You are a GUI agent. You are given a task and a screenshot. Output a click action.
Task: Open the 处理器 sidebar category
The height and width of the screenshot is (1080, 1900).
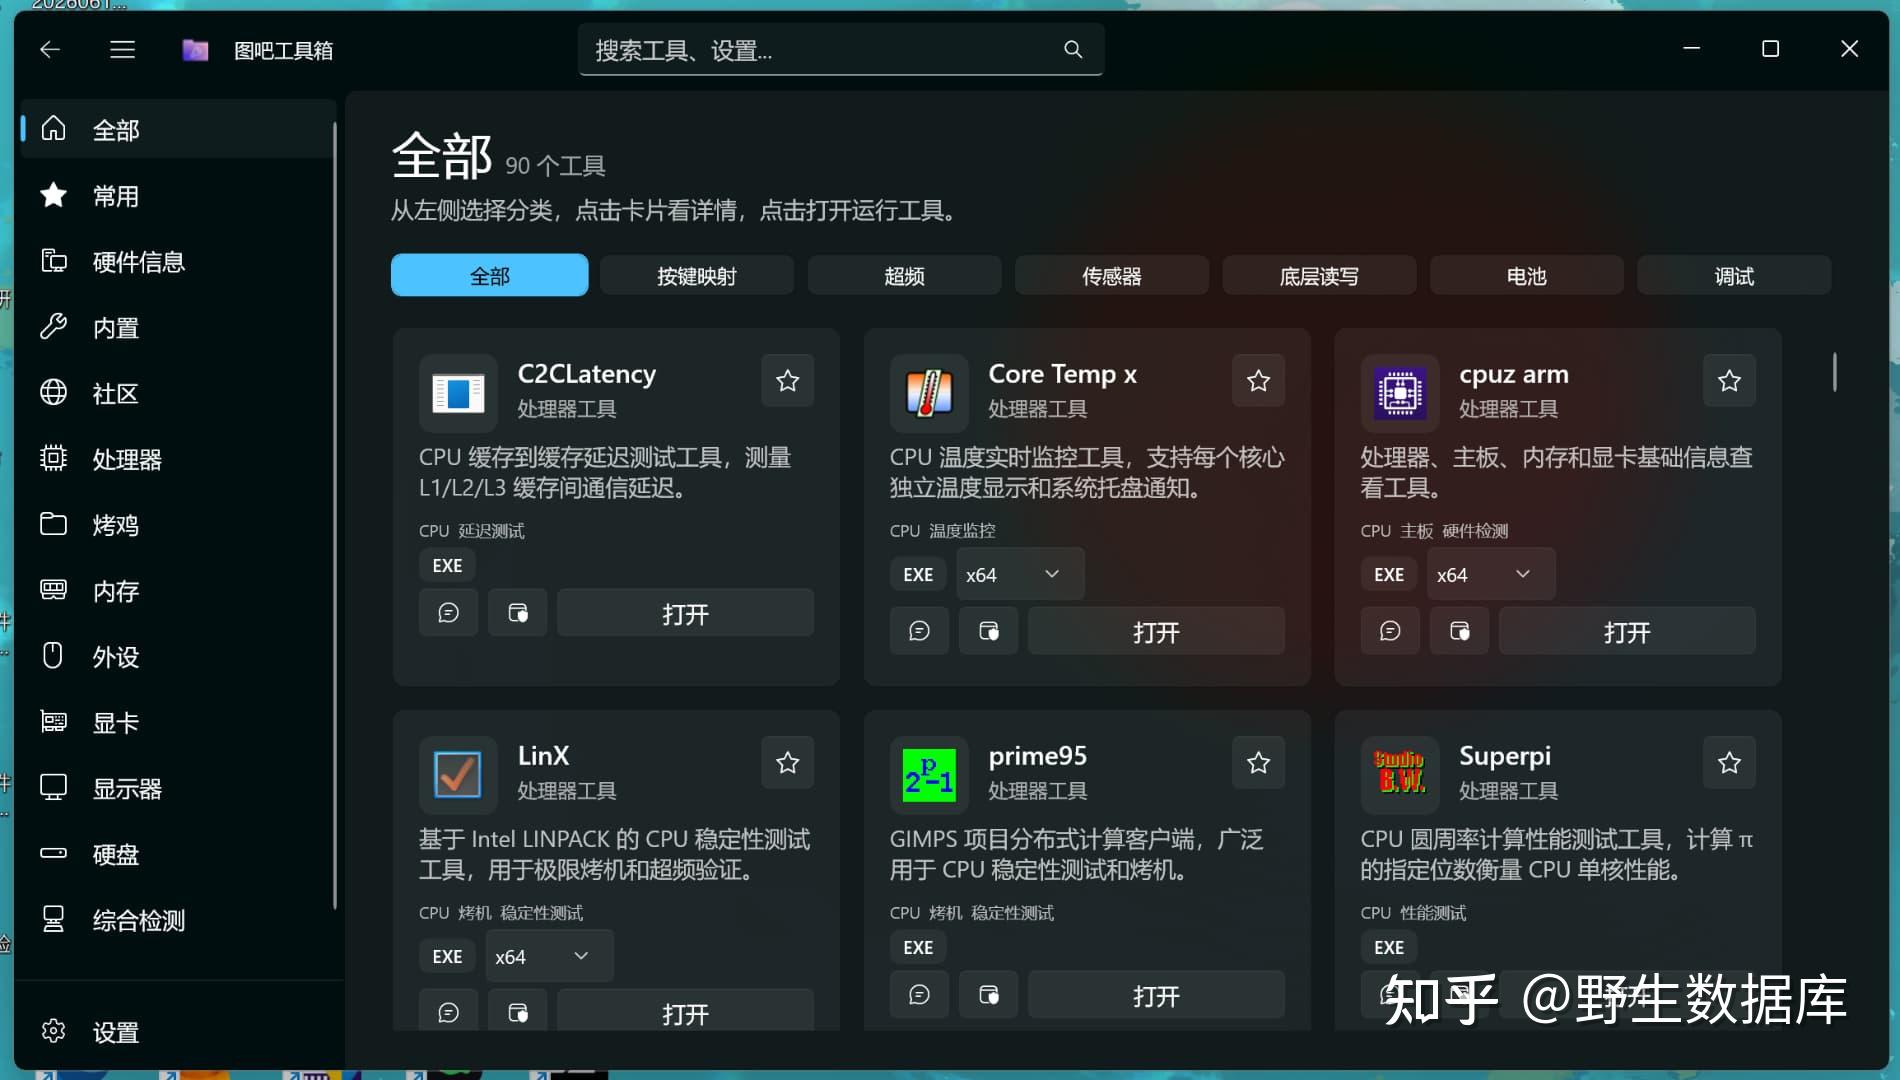tap(178, 459)
